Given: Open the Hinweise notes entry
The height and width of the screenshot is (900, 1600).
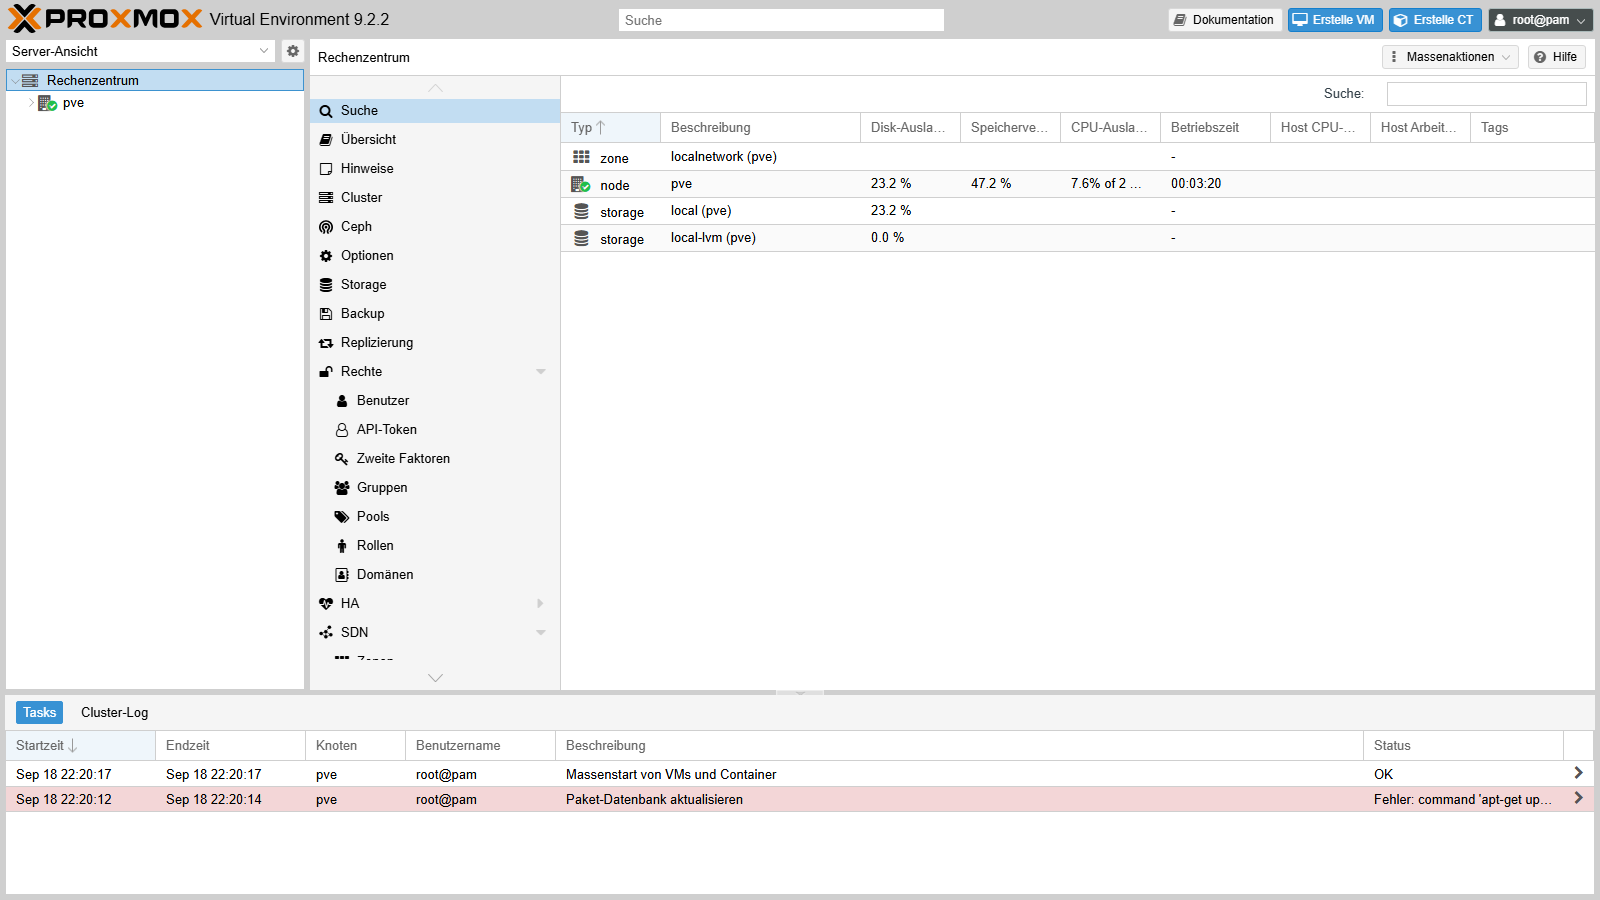Looking at the screenshot, I should tap(435, 169).
